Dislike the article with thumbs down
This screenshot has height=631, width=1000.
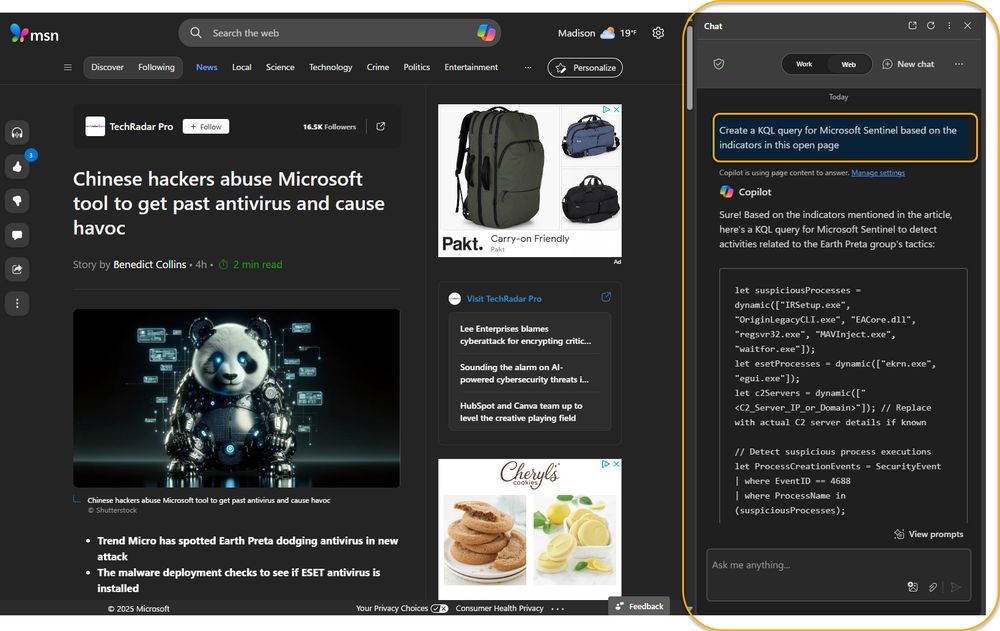17,201
